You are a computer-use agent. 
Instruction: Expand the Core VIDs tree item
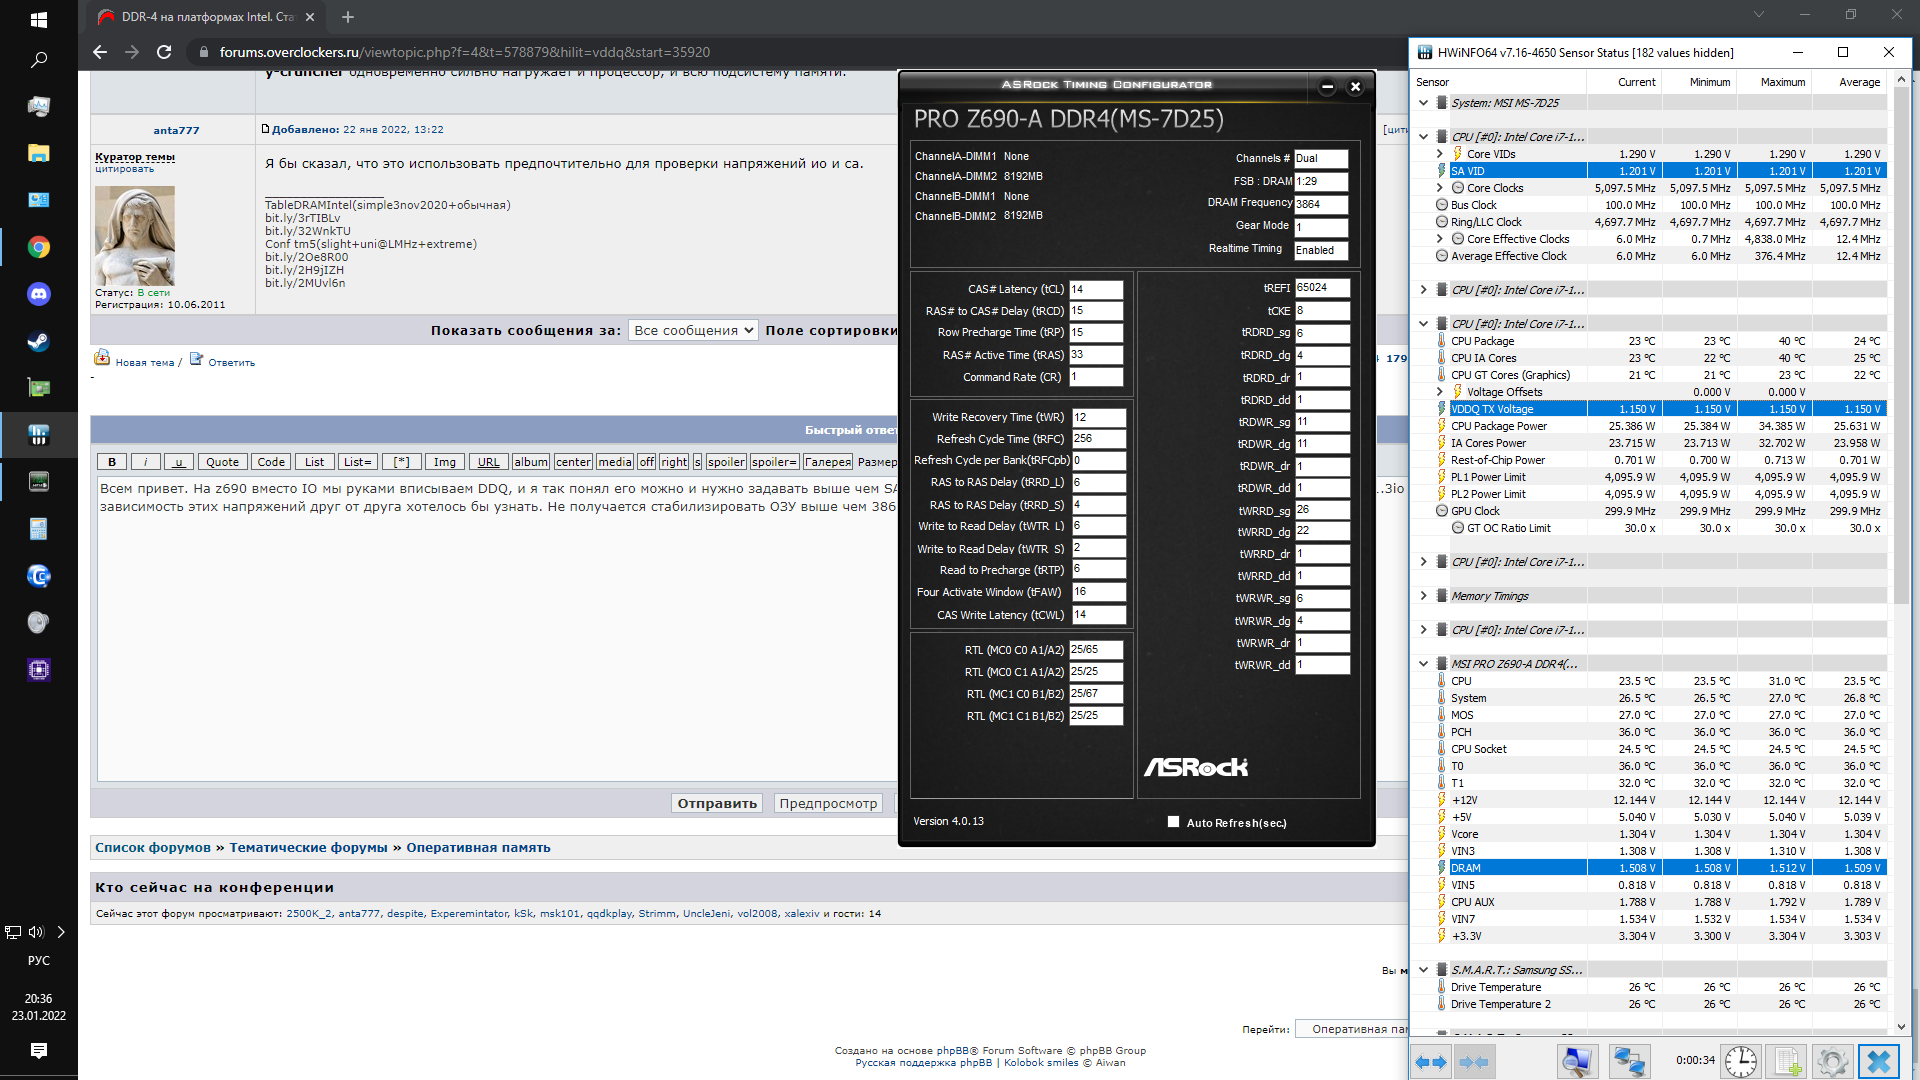pyautogui.click(x=1440, y=154)
